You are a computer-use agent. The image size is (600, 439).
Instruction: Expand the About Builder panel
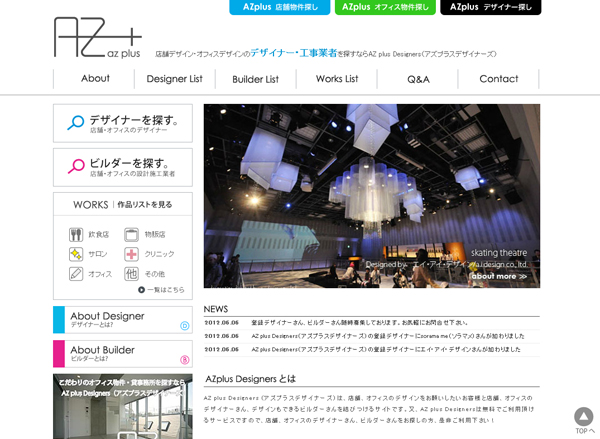click(x=123, y=354)
